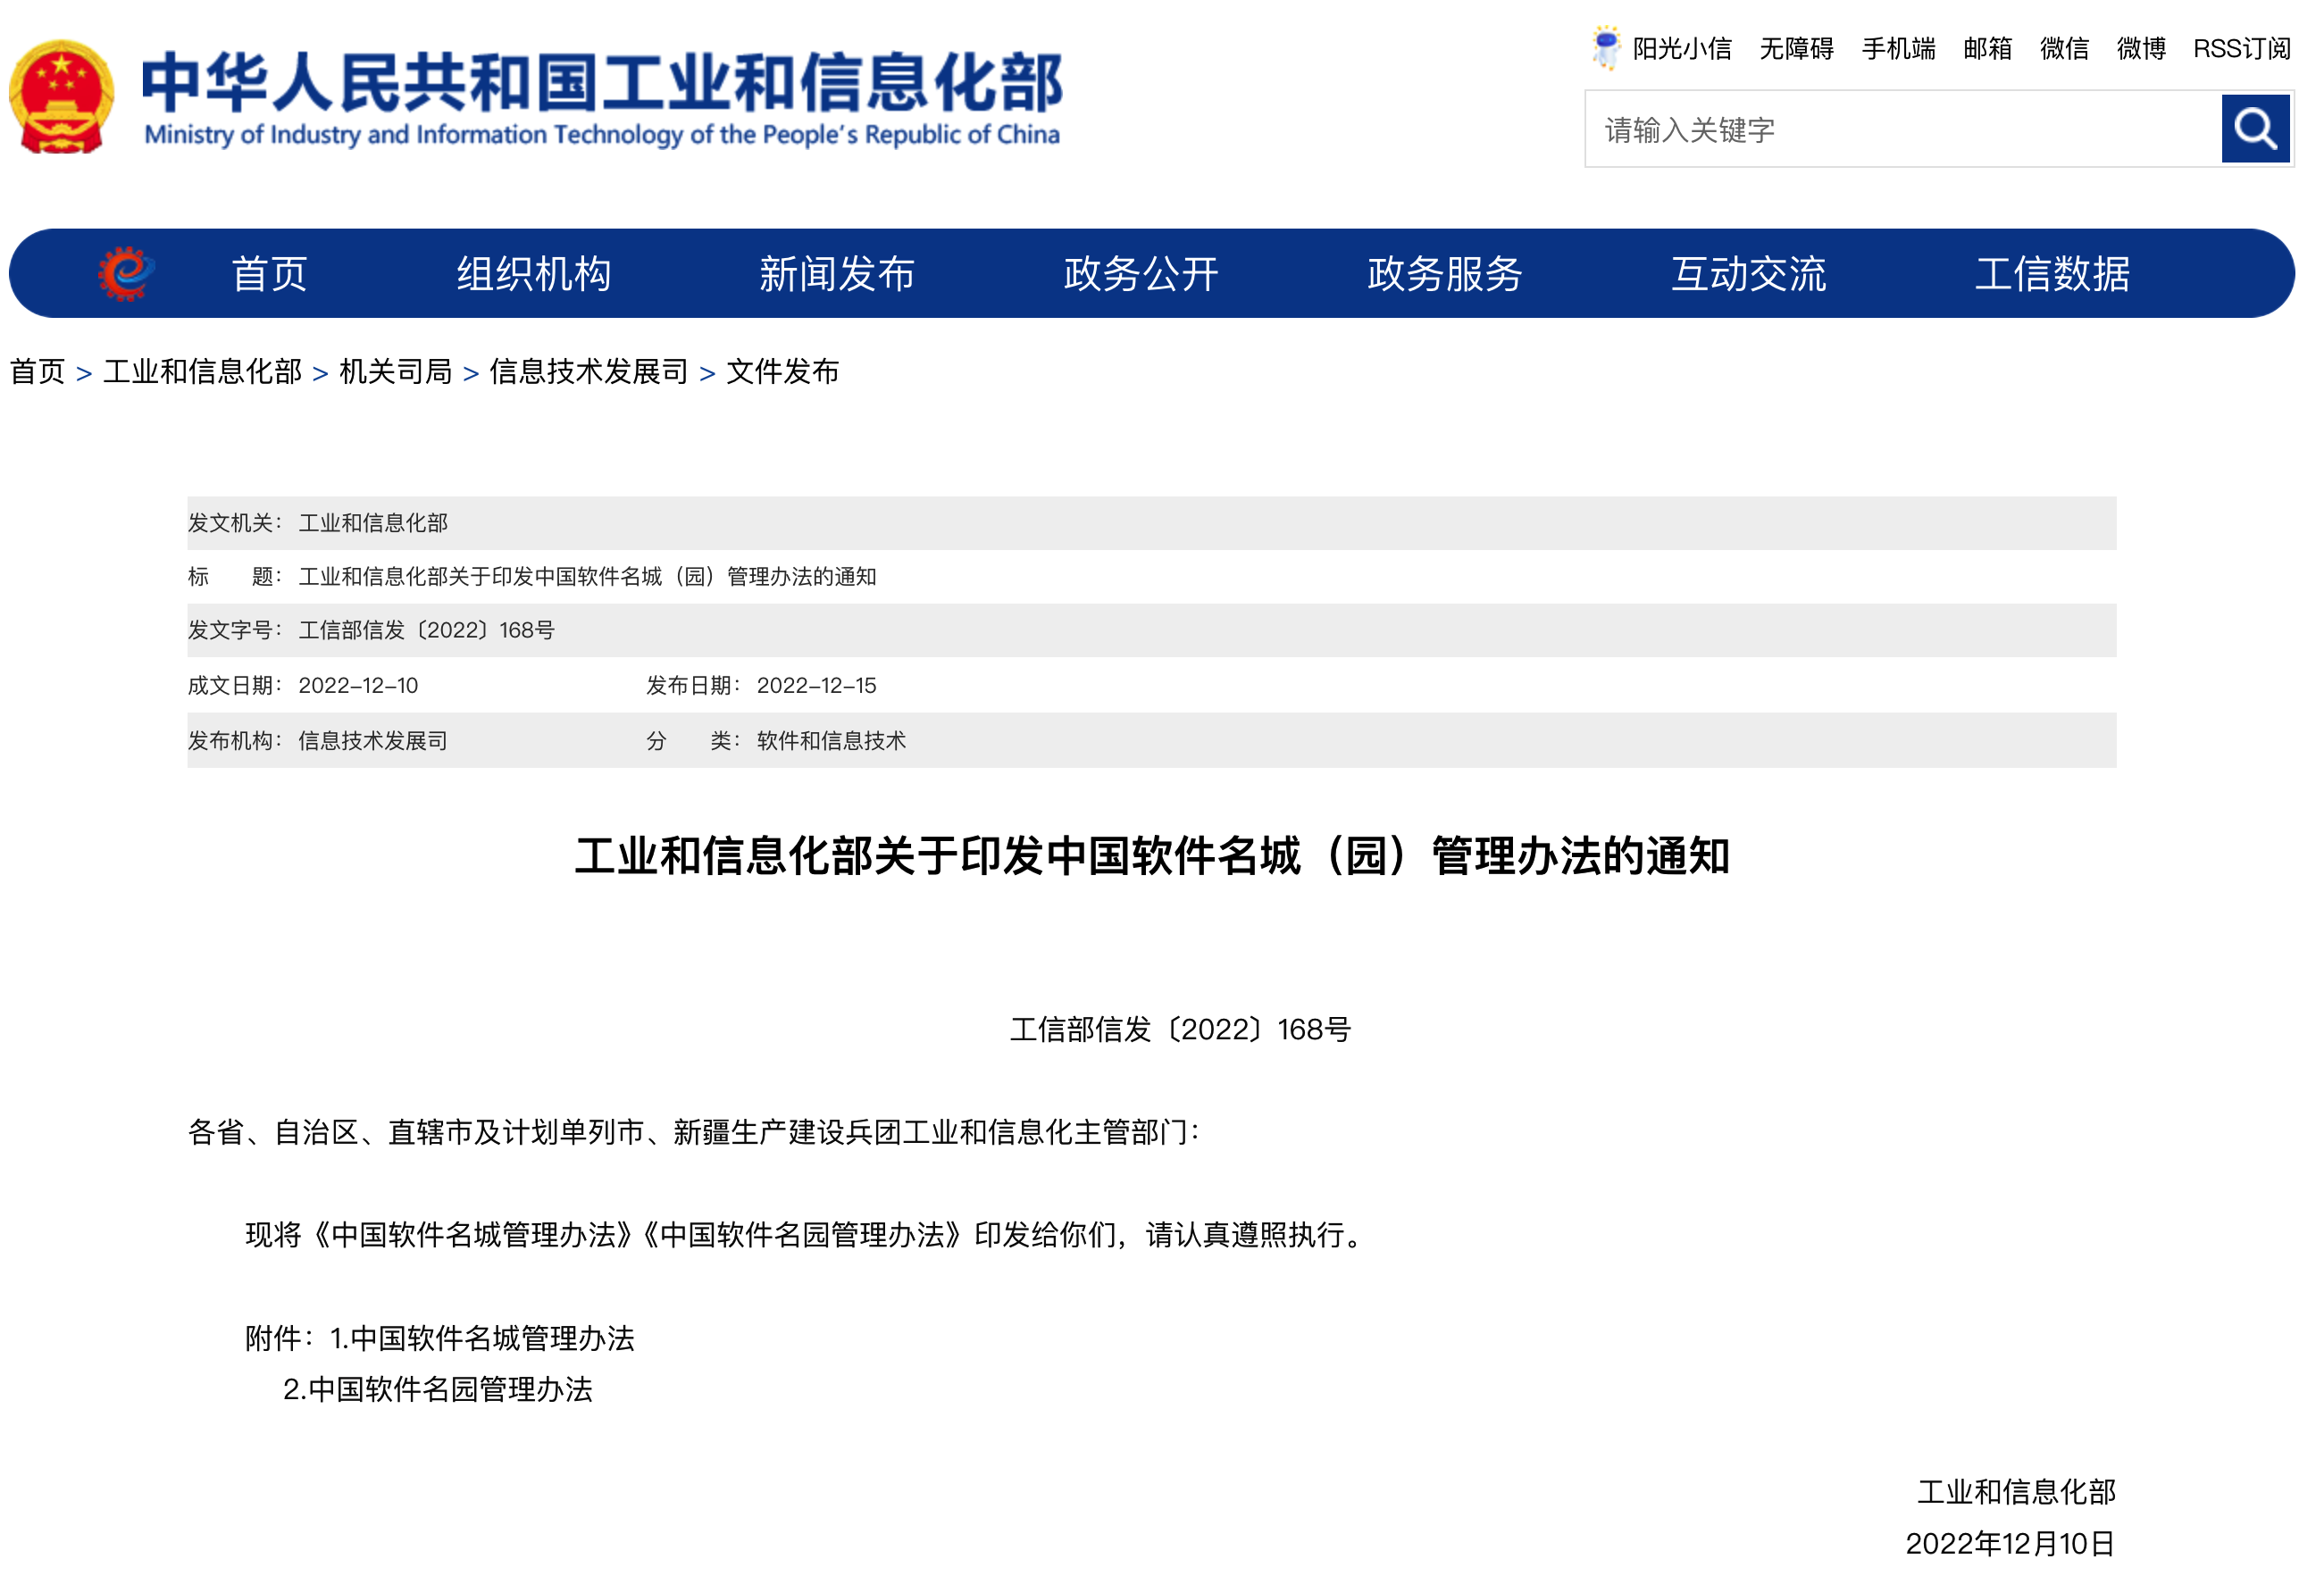Click the national emblem logo

61,97
